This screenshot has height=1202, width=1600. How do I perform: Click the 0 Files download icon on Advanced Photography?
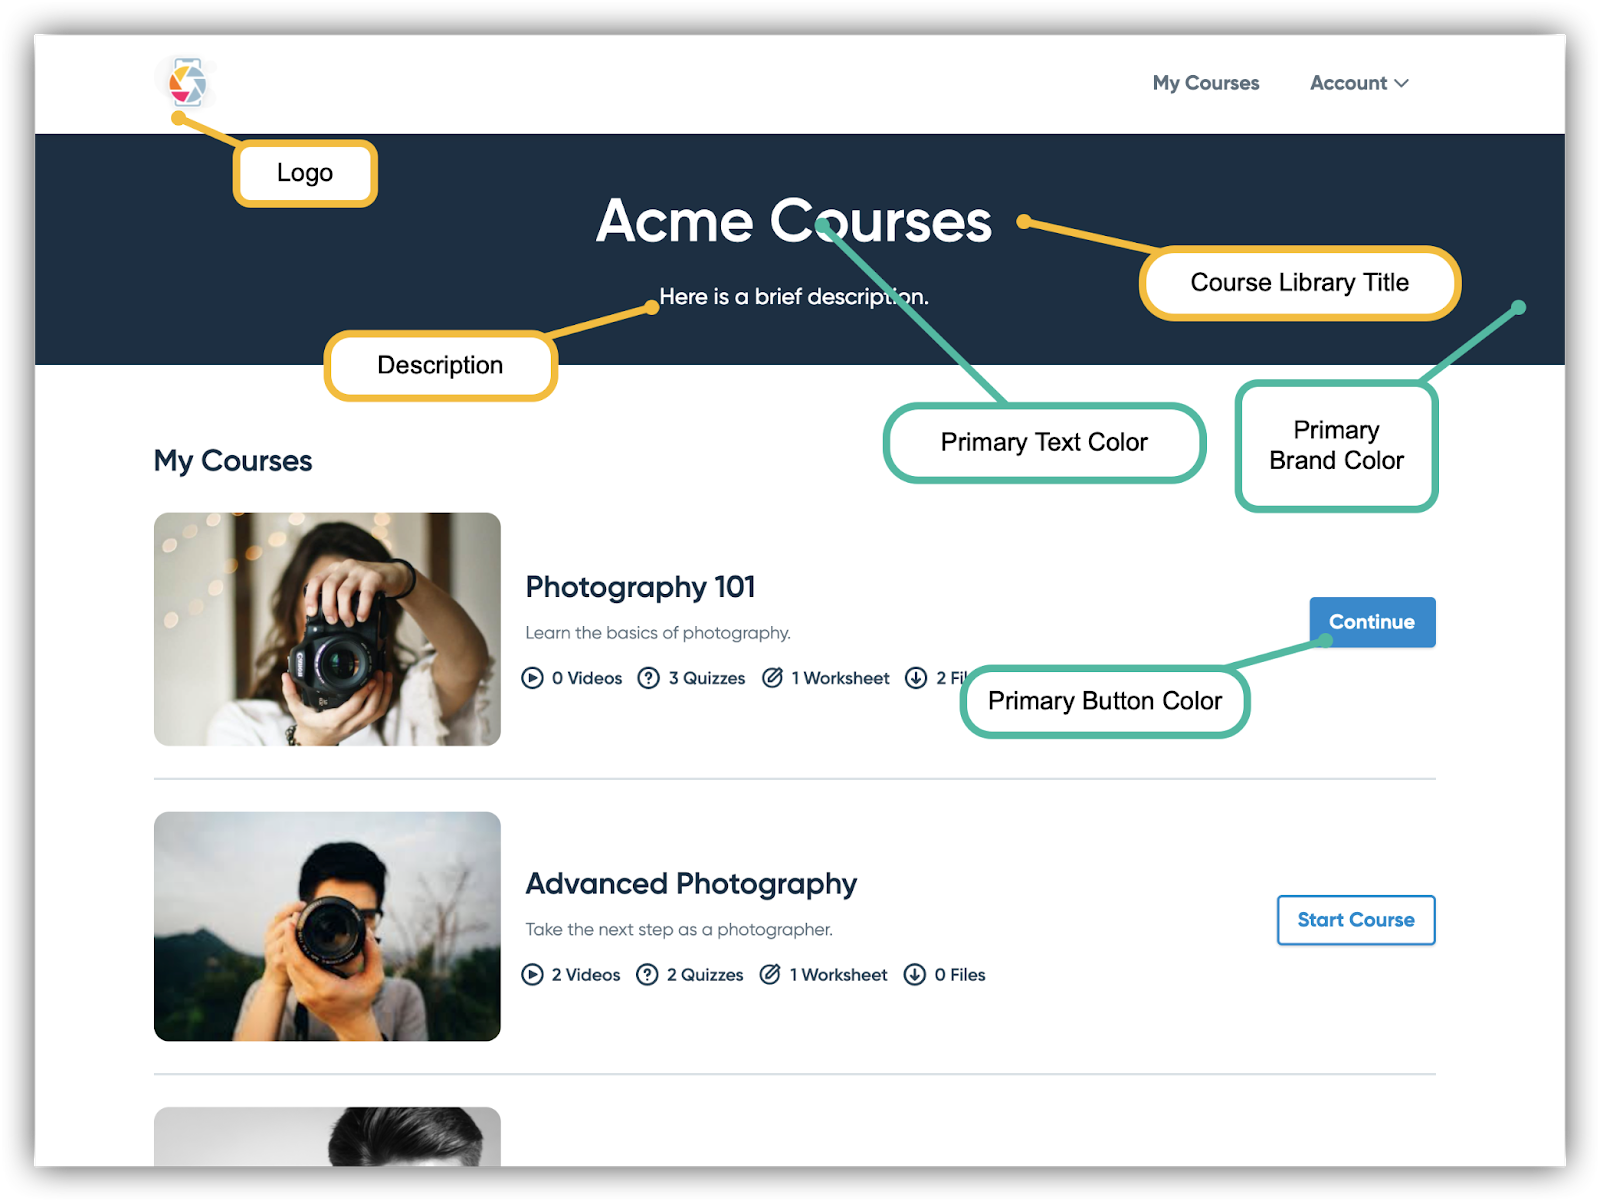(915, 975)
